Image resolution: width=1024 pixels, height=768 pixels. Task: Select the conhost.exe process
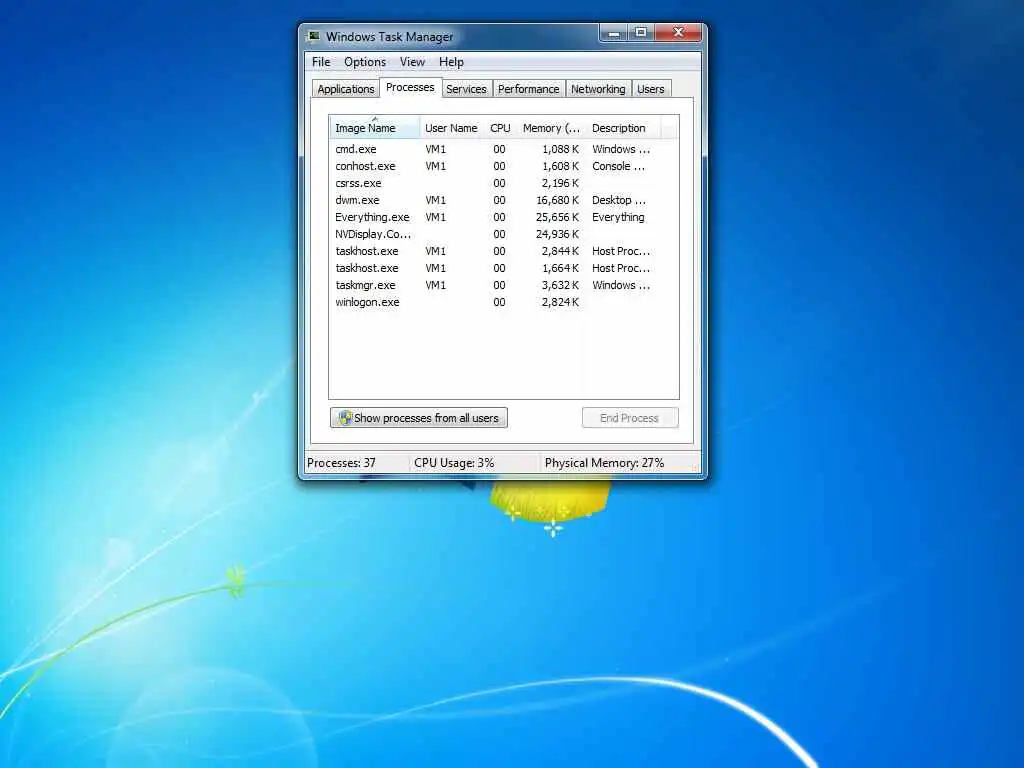click(504, 166)
